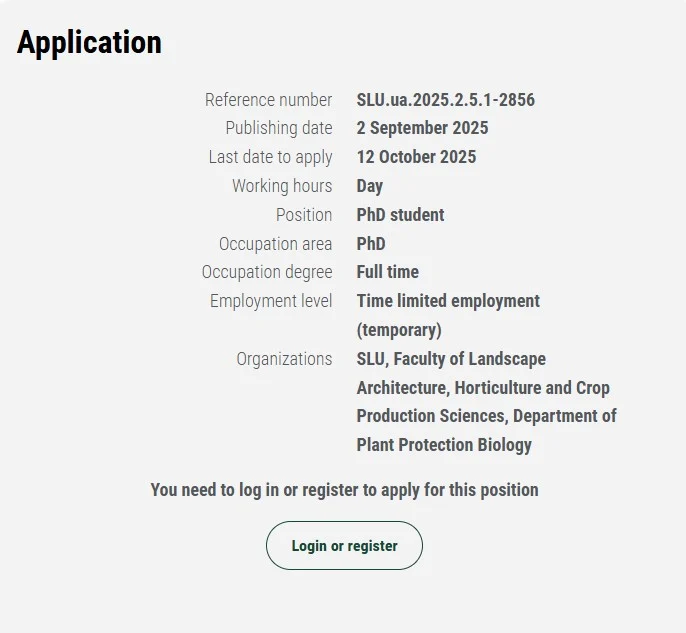
Task: Click the Organizations label
Action: click(x=284, y=359)
